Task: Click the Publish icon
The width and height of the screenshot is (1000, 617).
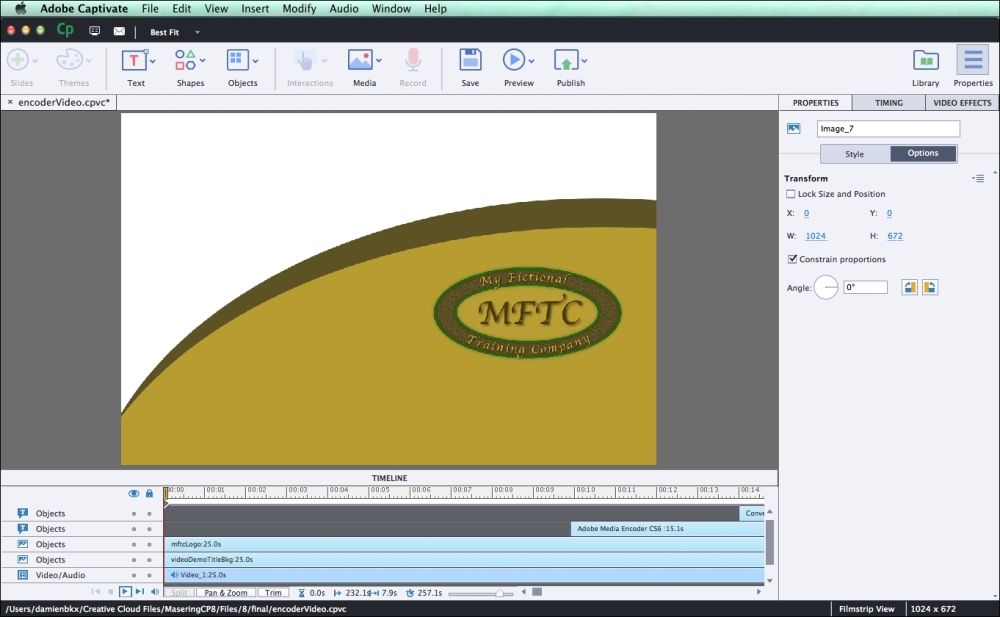Action: (565, 60)
